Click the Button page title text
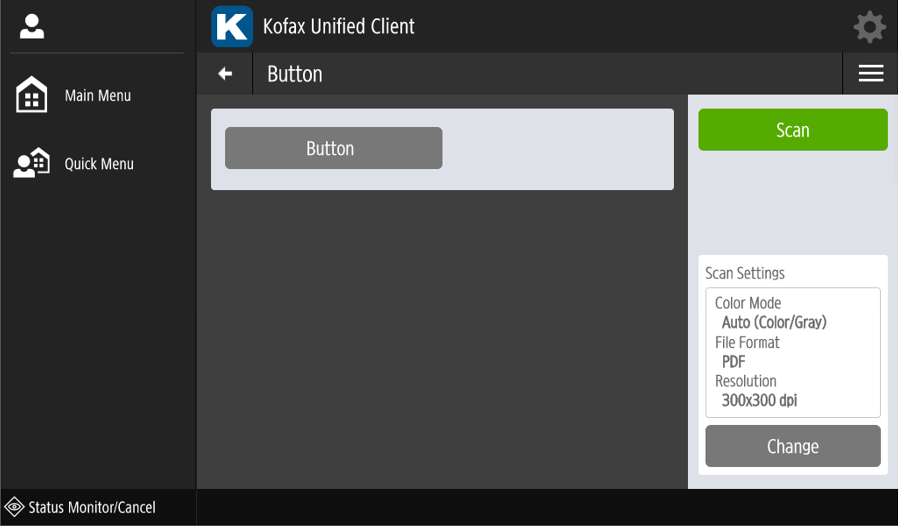 (294, 74)
